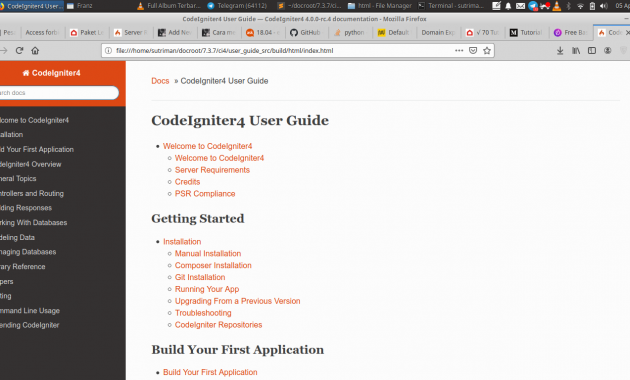630x380 pixels.
Task: Switch to the python browser tab
Action: [x=349, y=33]
